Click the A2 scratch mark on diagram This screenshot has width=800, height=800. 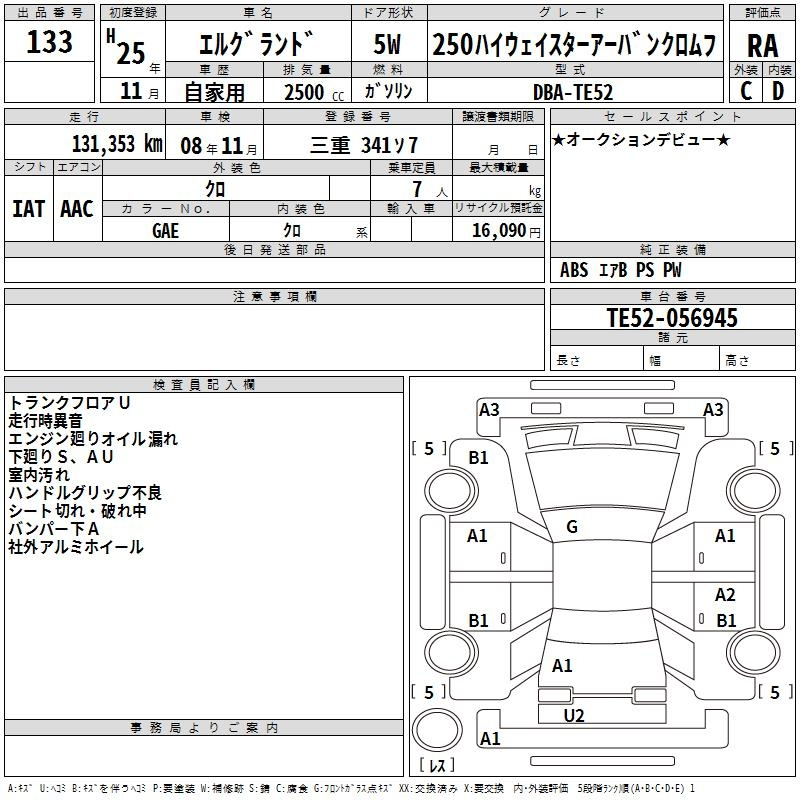point(725,595)
